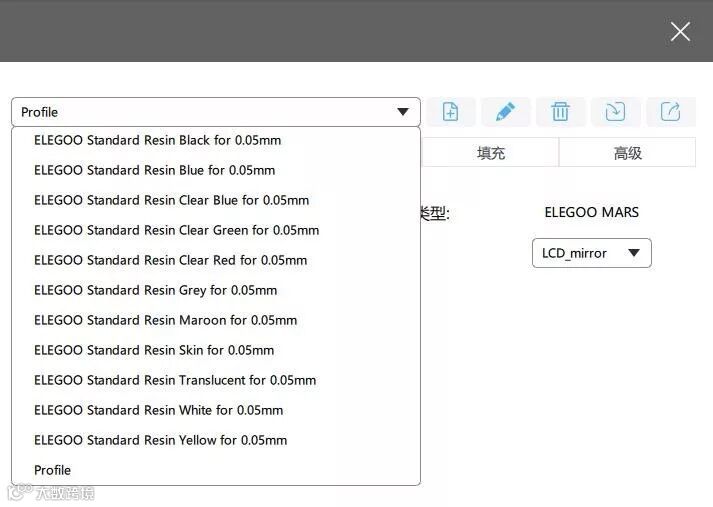Click the export profile icon
Image resolution: width=713 pixels, height=507 pixels.
[670, 112]
